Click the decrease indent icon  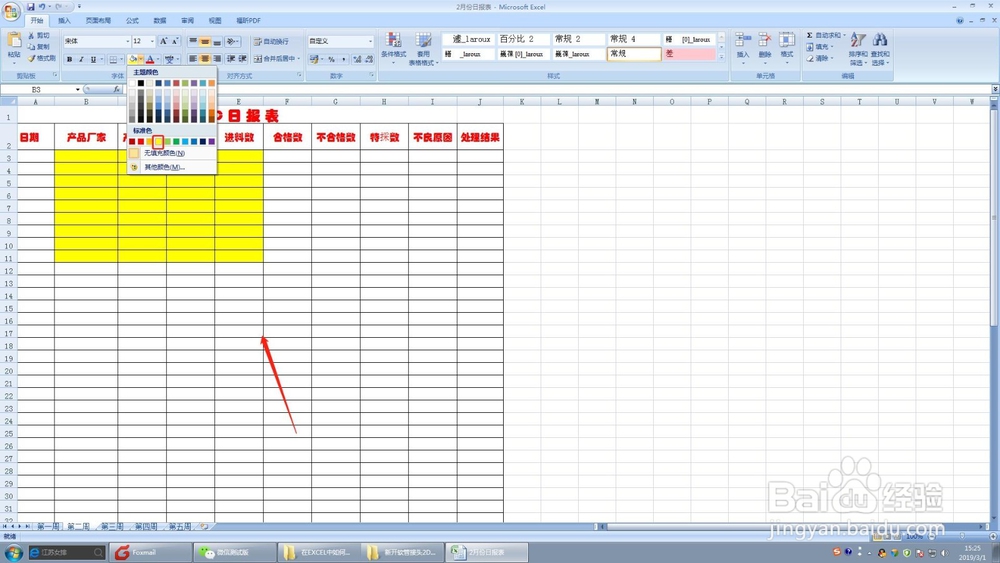coord(231,59)
